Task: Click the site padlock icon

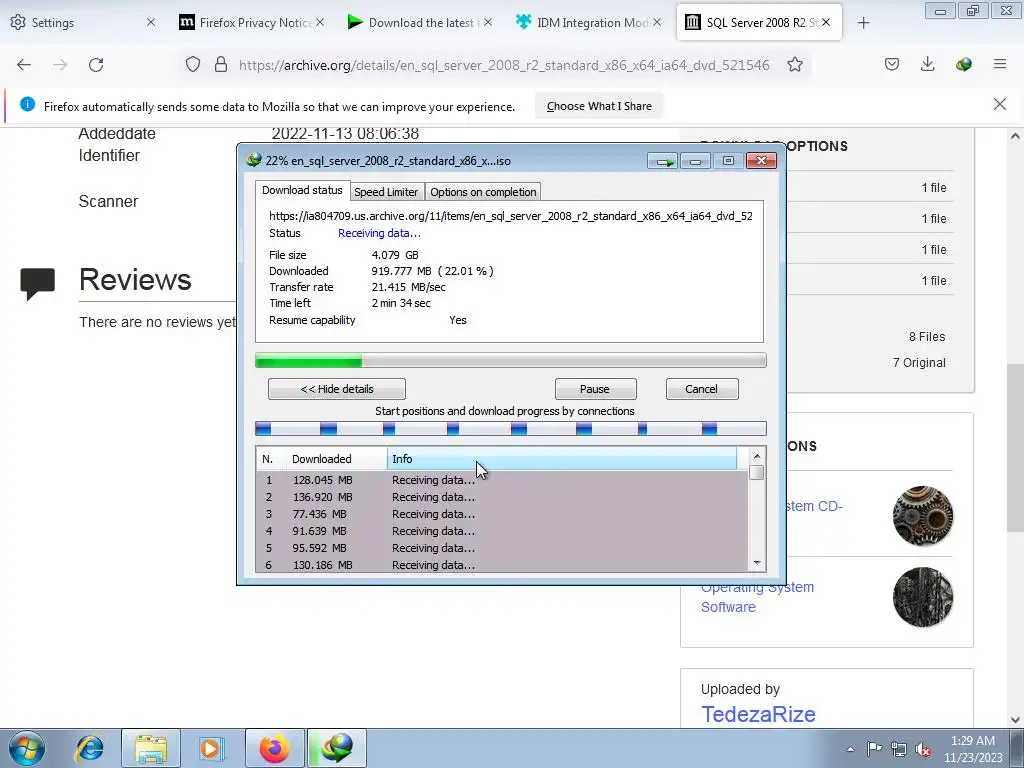Action: tap(221, 65)
